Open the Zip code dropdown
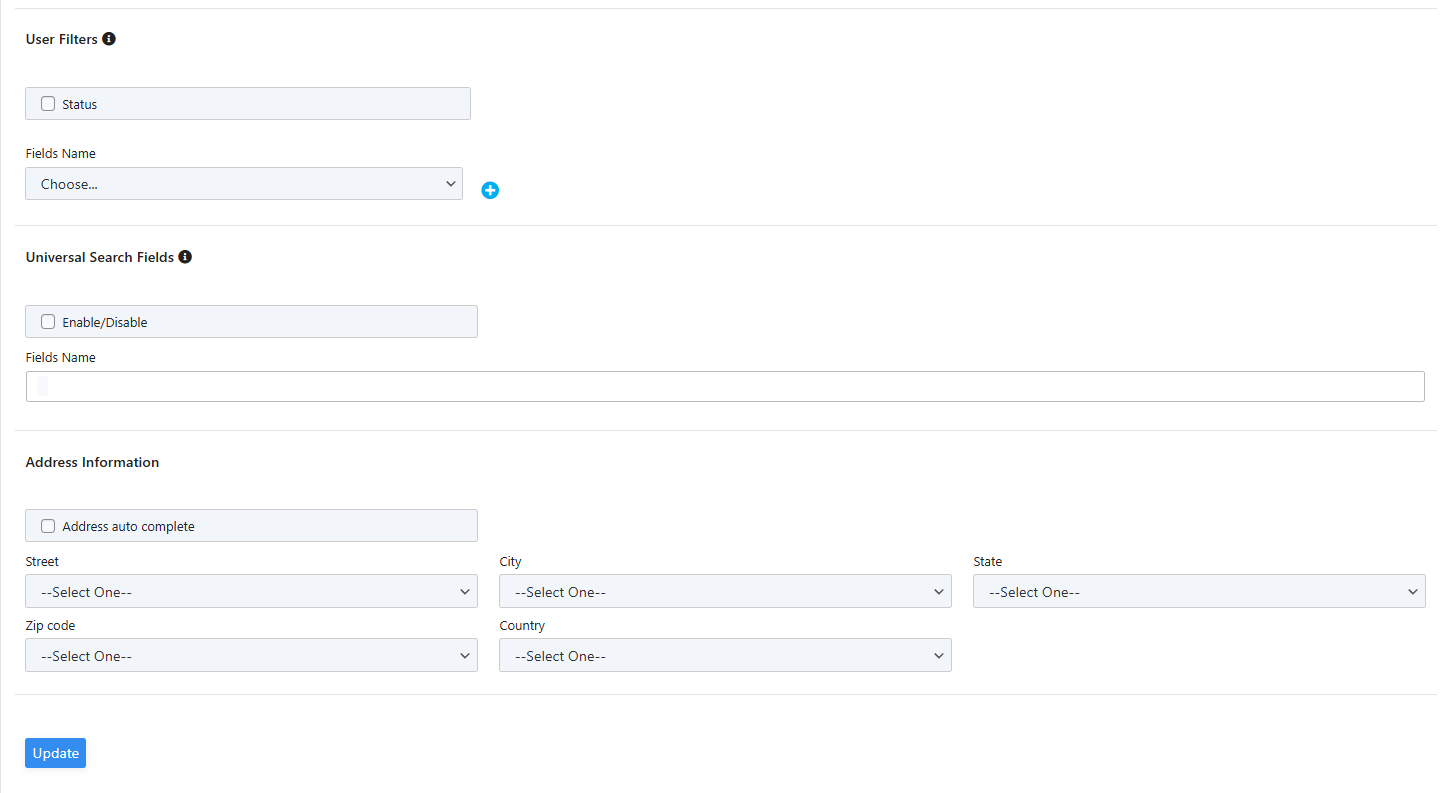 click(x=251, y=656)
